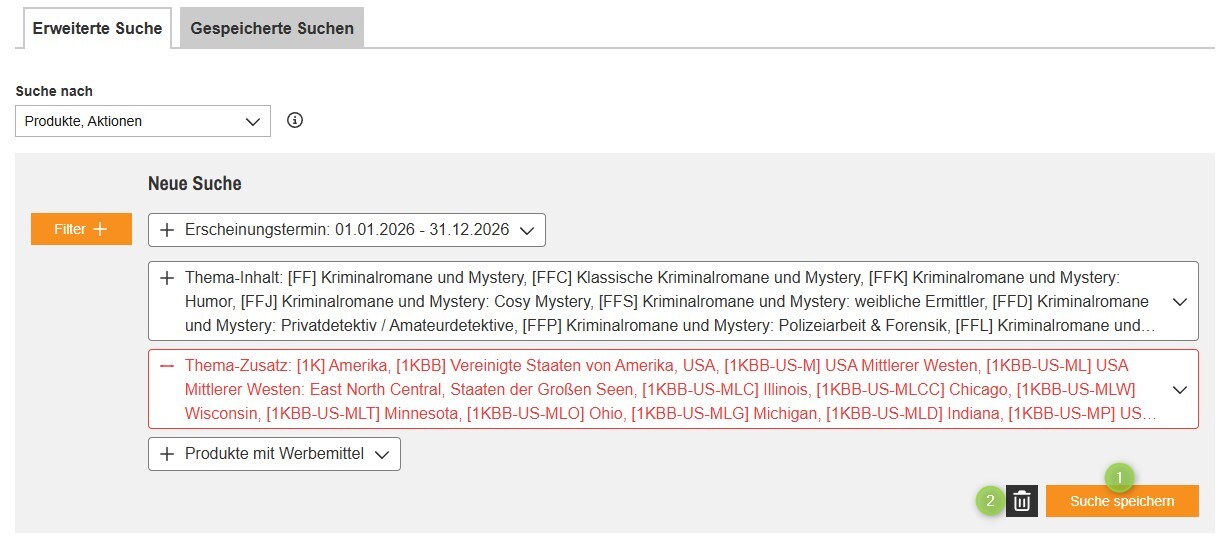Switch to Gespeicherte Suchen tab

[272, 28]
